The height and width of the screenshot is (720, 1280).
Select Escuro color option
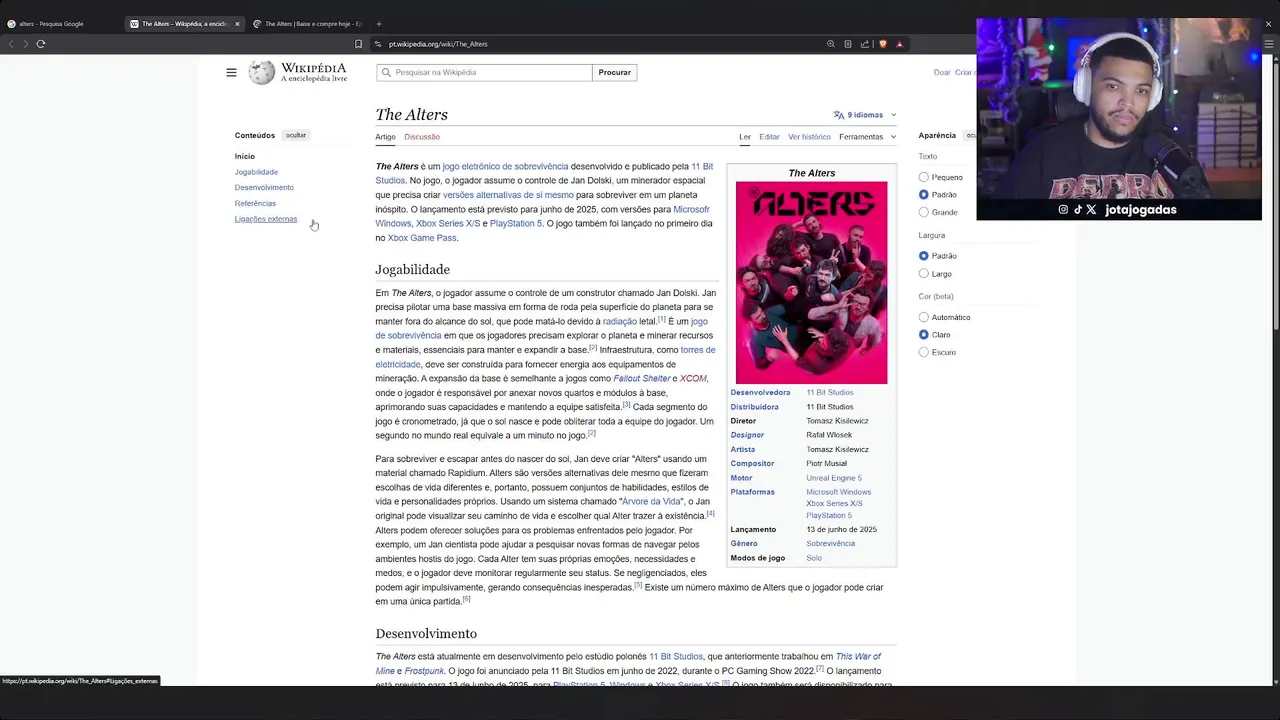pyautogui.click(x=923, y=352)
